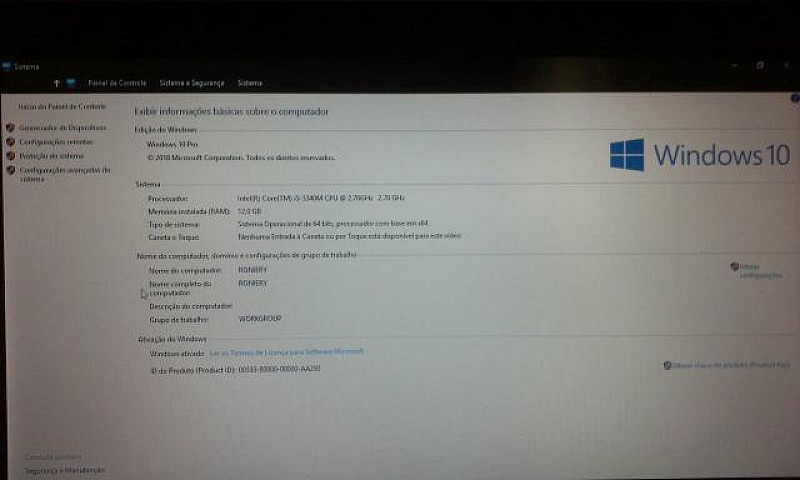Go to Painel de Controle breadcrumb
This screenshot has height=480, width=800.
pos(117,83)
